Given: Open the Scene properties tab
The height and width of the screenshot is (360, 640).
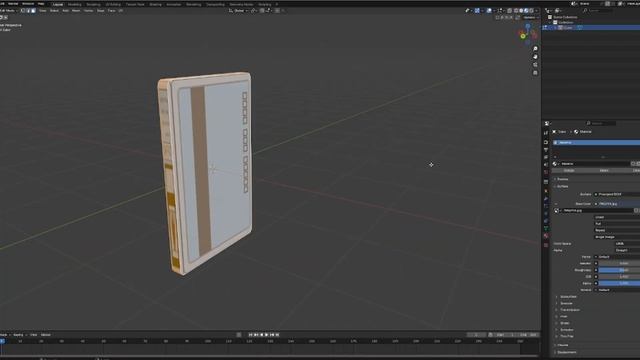Looking at the screenshot, I should (546, 164).
